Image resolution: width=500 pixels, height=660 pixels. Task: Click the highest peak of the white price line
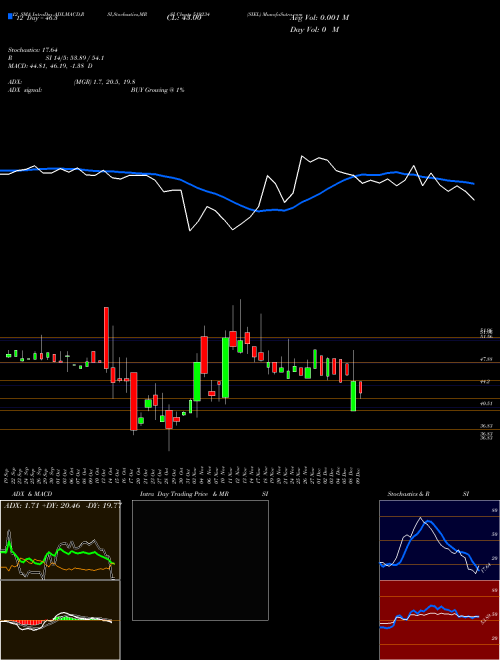click(x=302, y=156)
